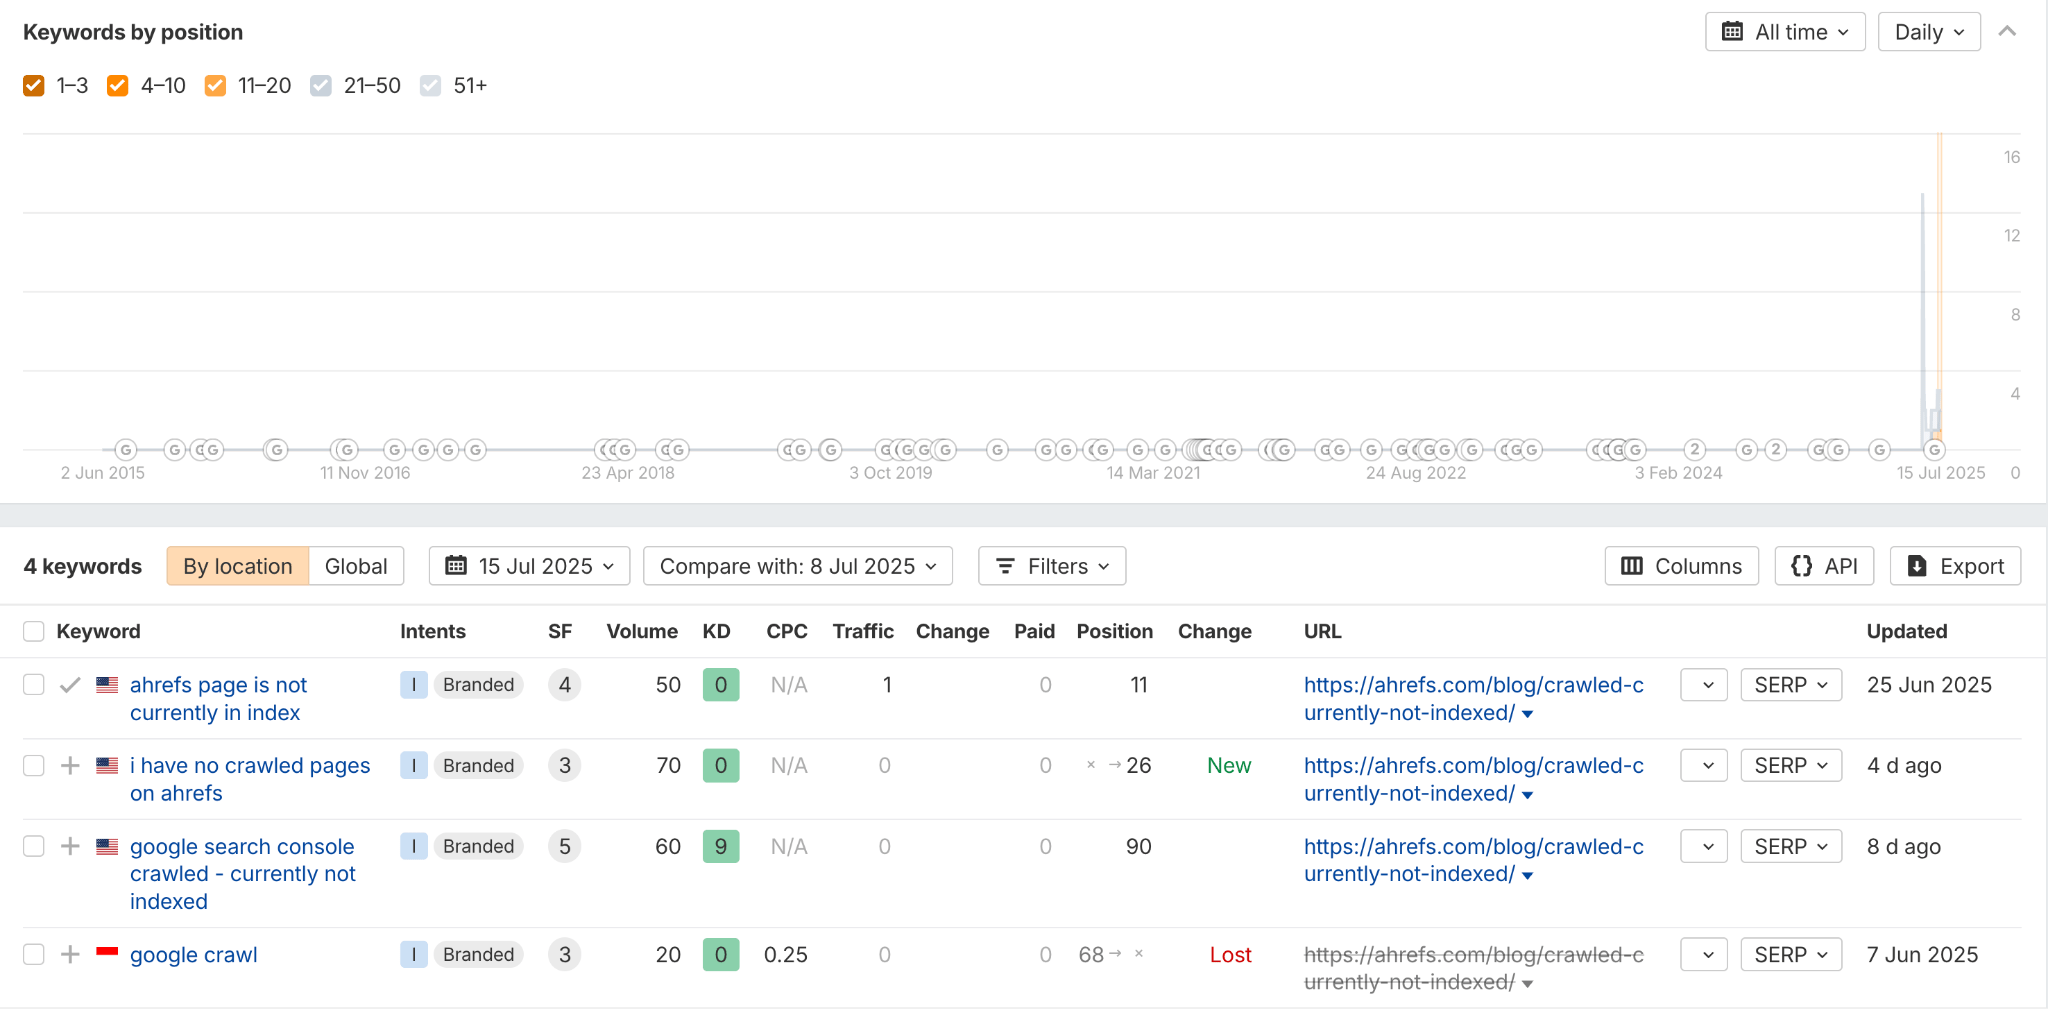Switch to the Global tab
The image size is (2048, 1009).
356,566
